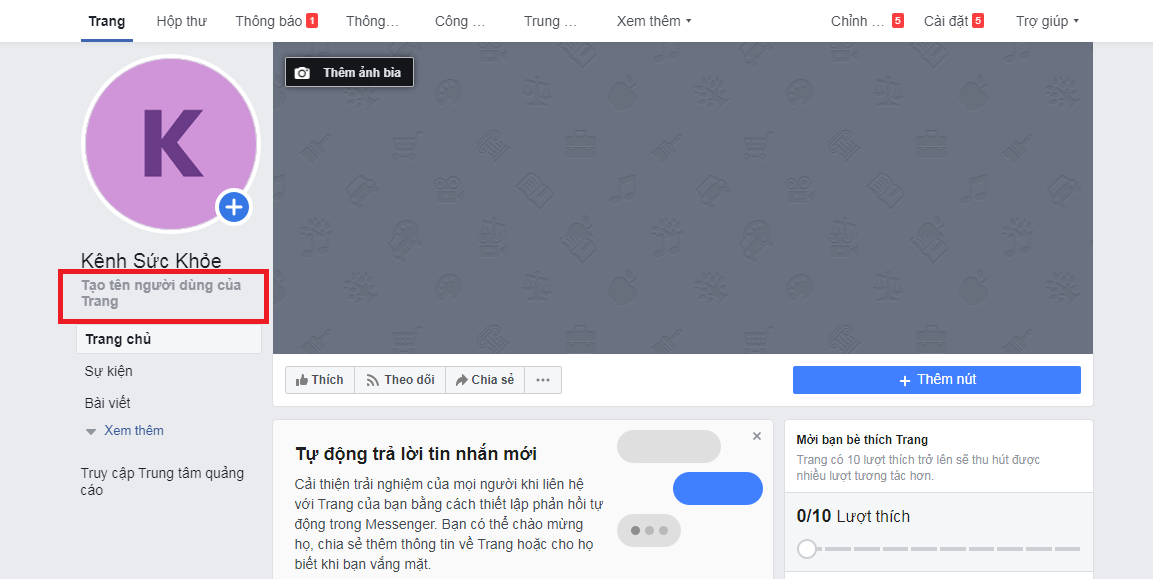Expand the Xem thêm top menu dropdown
The height and width of the screenshot is (579, 1153).
653,21
